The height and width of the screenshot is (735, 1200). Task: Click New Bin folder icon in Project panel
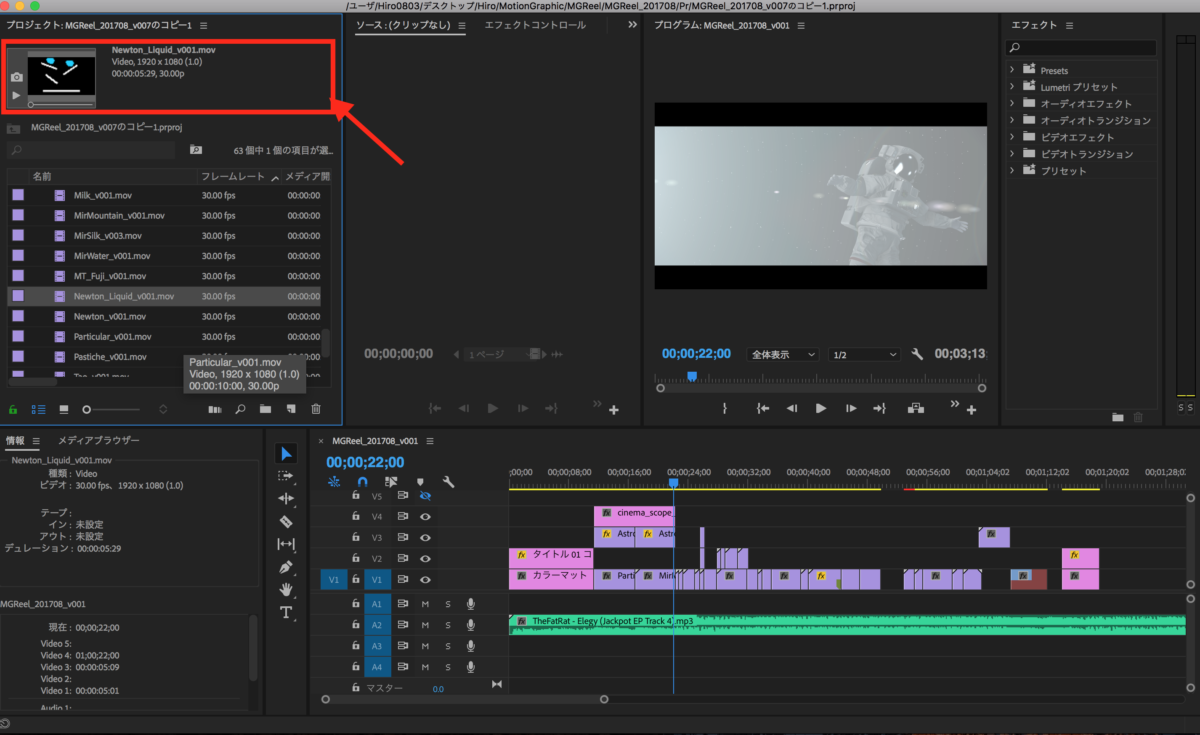pos(265,409)
